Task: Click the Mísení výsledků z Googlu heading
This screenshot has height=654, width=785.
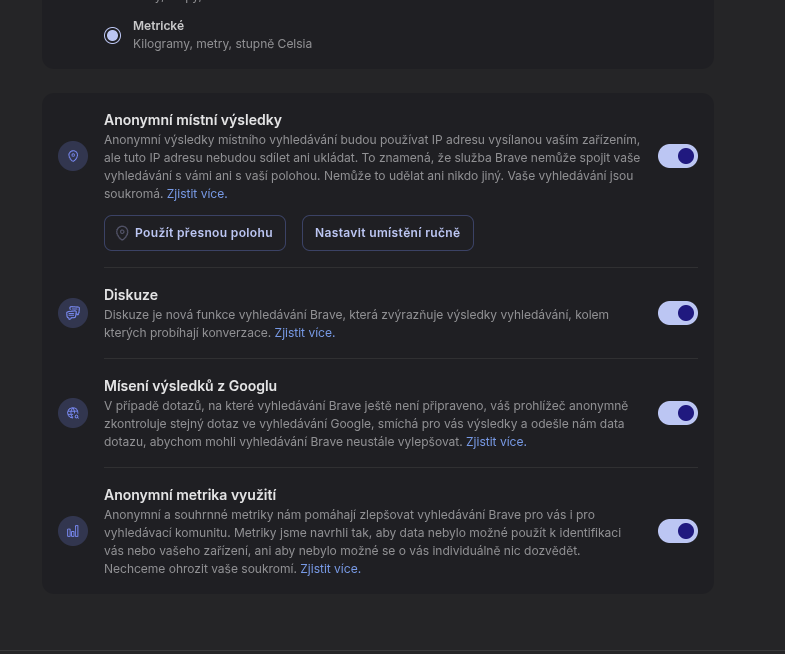Action: 190,386
